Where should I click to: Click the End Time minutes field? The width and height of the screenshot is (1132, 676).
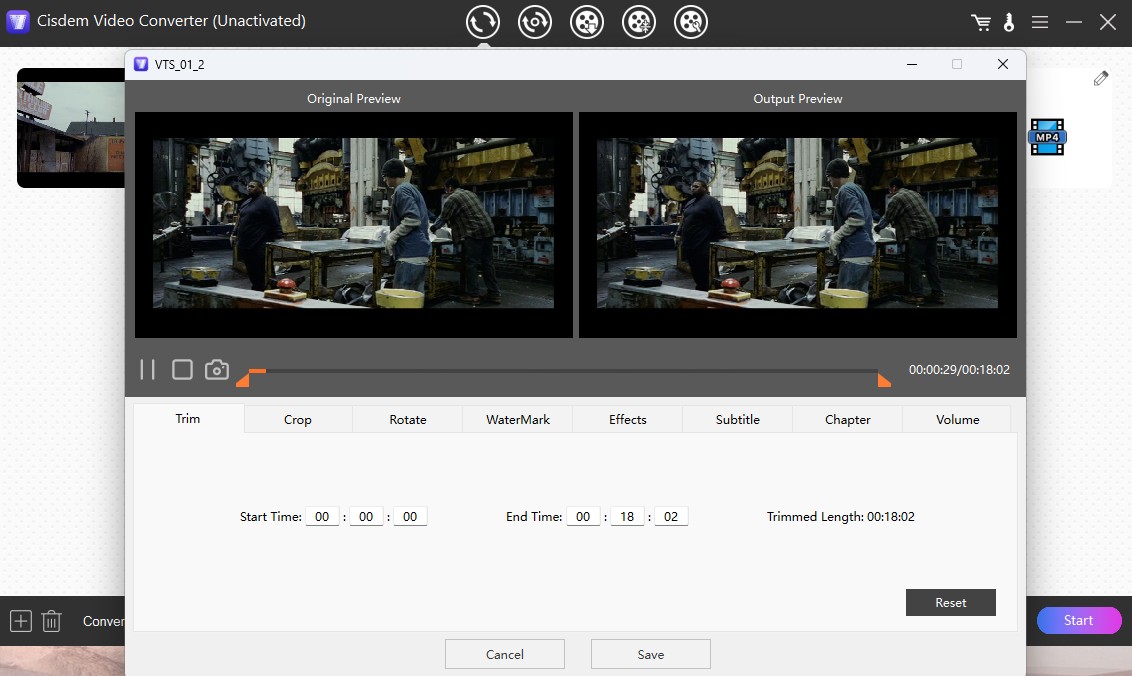click(x=627, y=517)
